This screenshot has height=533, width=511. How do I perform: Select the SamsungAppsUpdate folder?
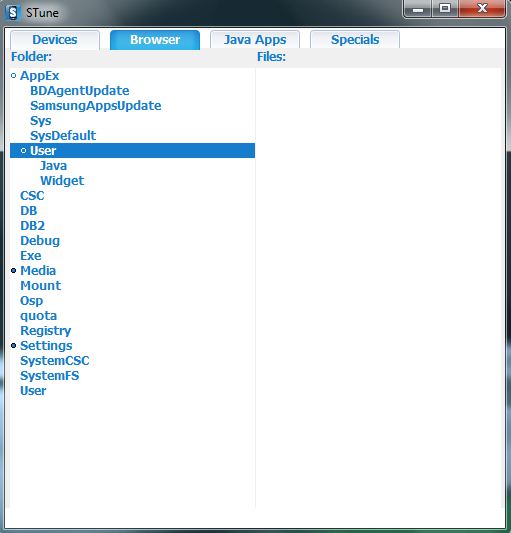[96, 105]
